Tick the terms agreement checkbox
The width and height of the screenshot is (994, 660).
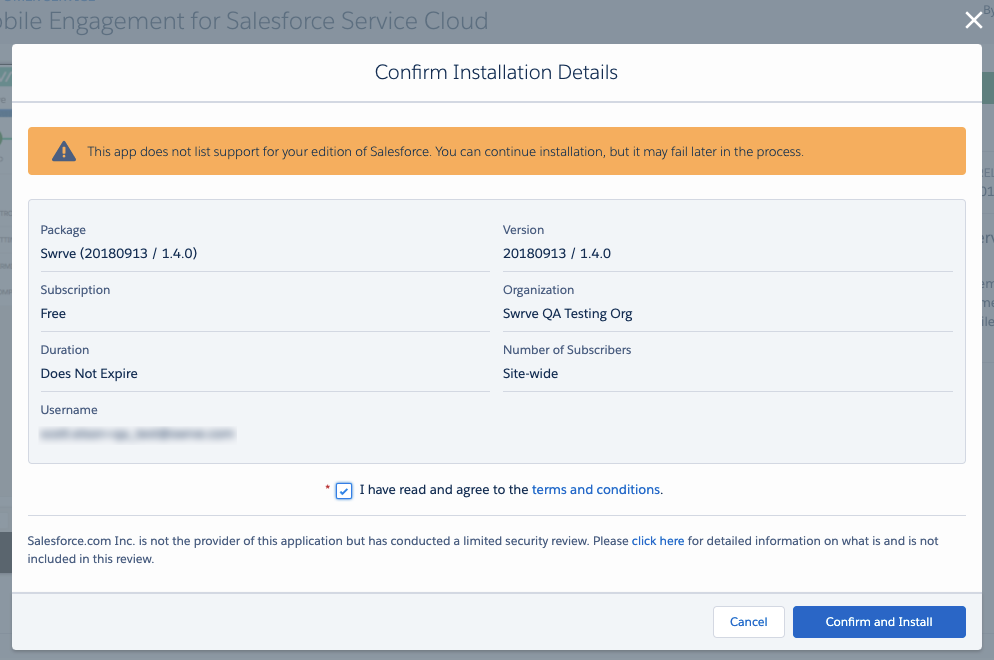344,491
